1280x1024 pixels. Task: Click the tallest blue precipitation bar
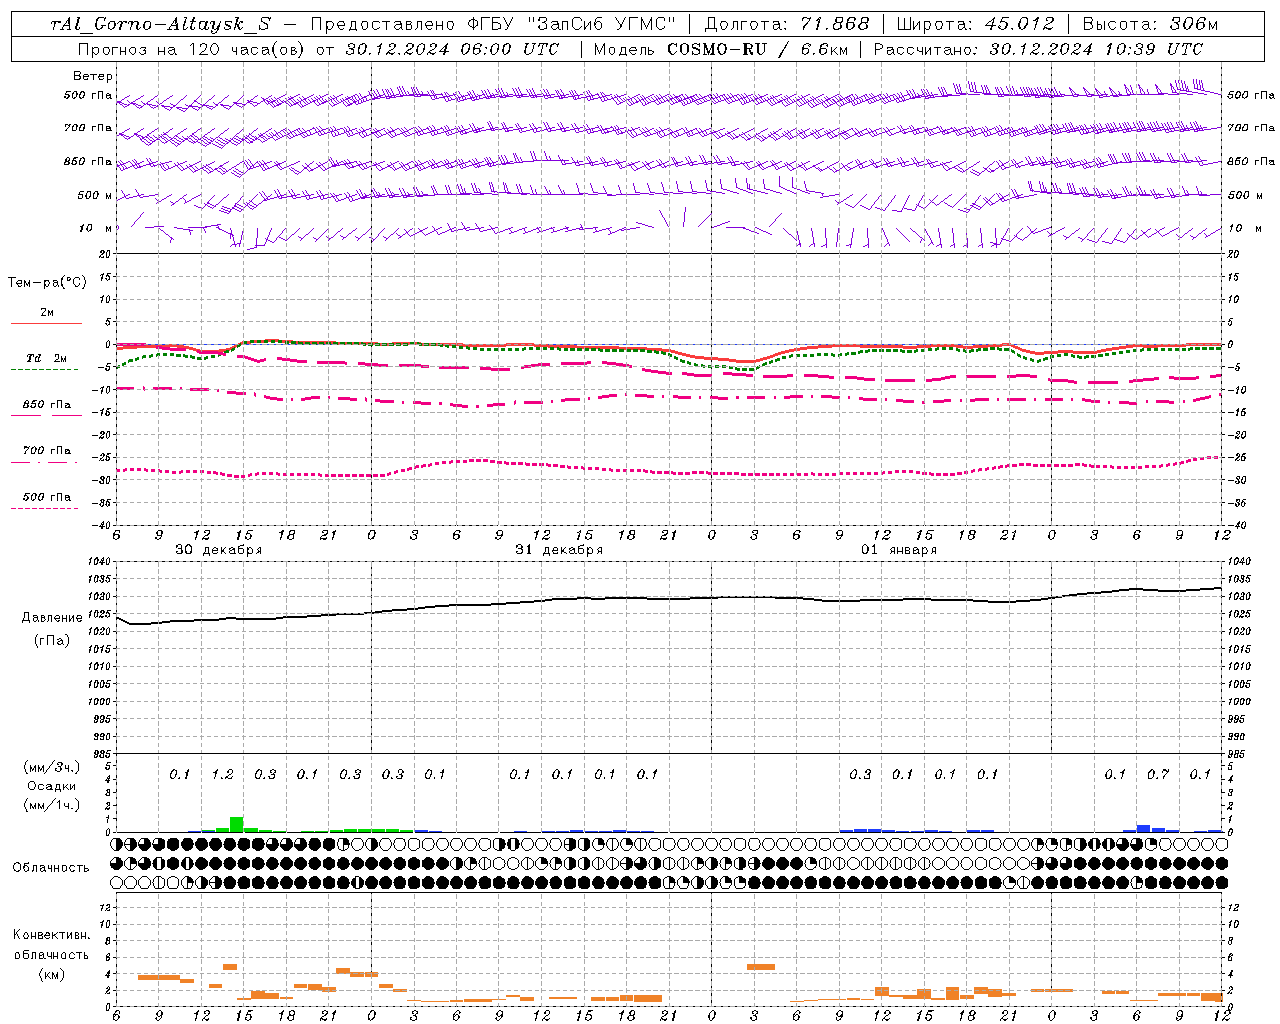point(1143,828)
